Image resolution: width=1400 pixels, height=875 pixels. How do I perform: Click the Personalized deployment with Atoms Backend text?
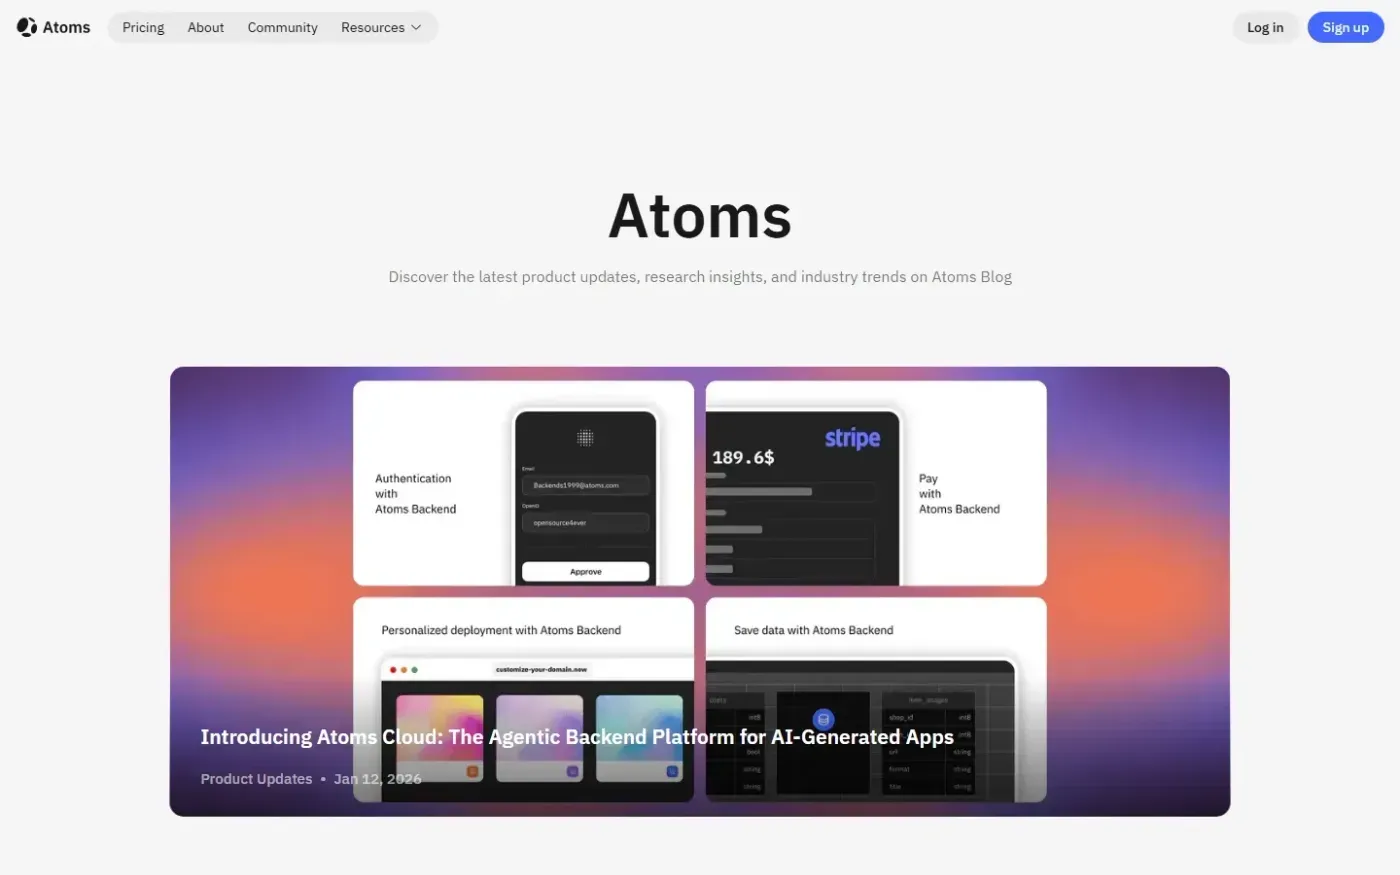tap(501, 630)
